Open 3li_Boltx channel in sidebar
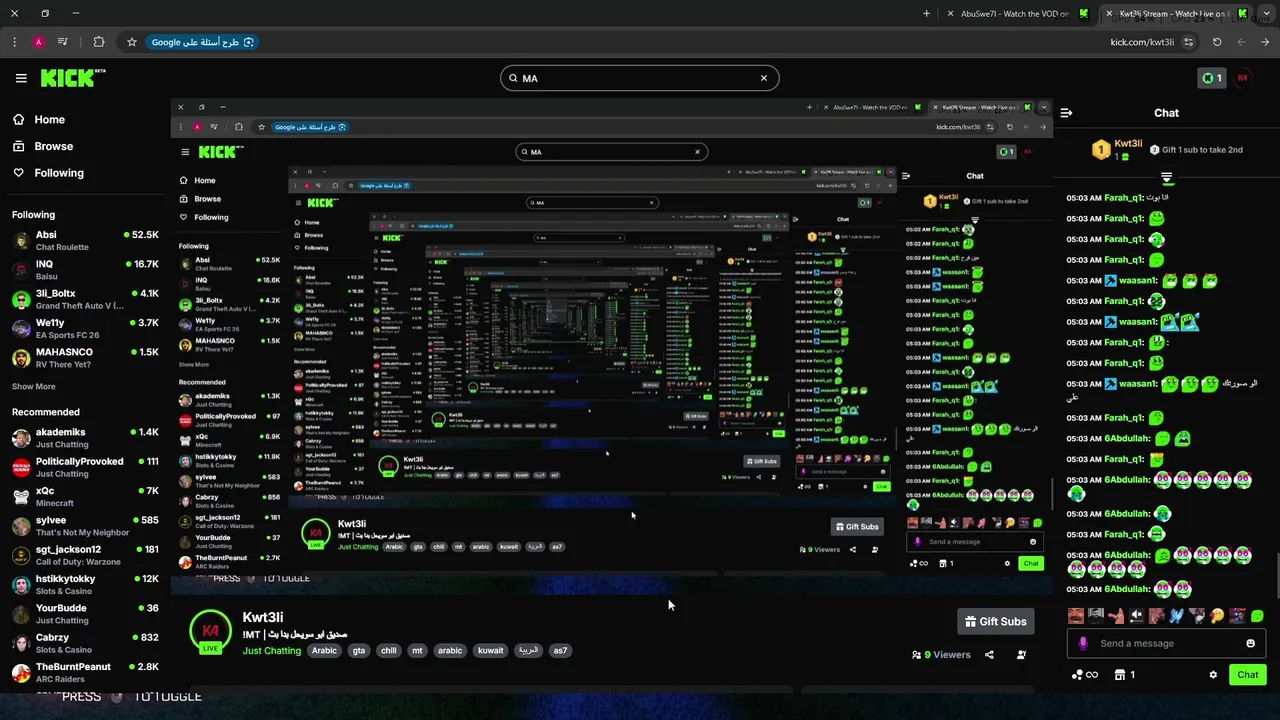 (x=85, y=299)
